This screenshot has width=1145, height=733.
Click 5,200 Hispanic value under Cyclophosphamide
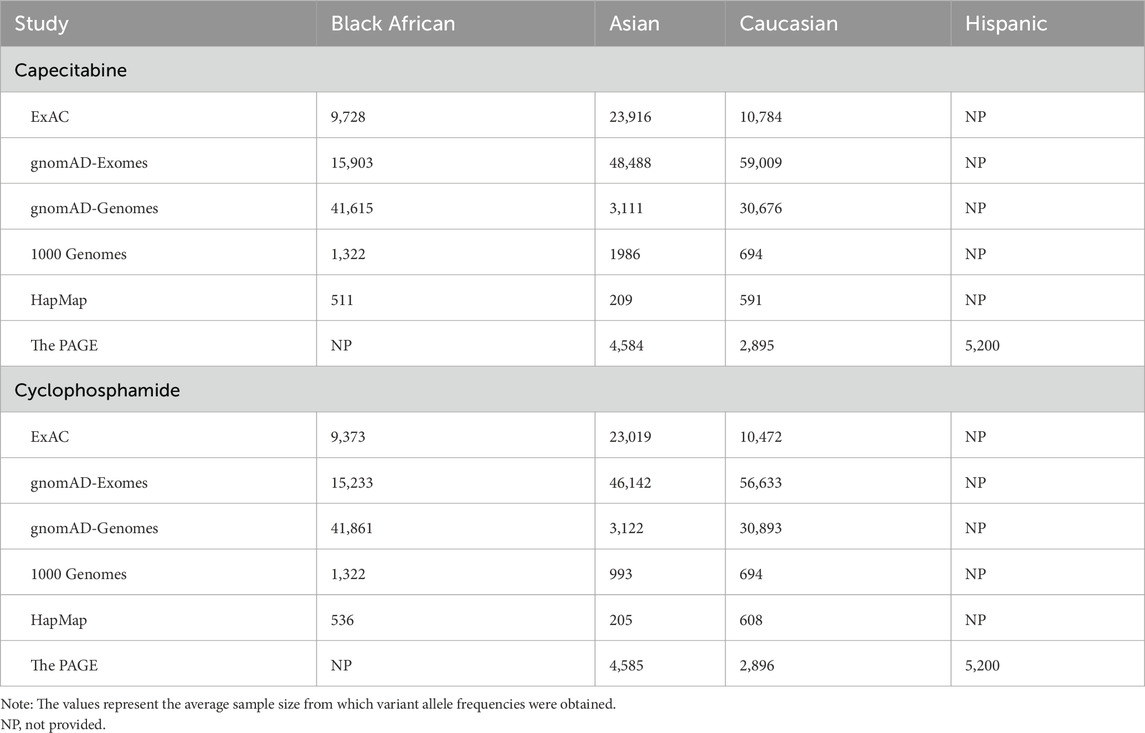click(x=982, y=665)
